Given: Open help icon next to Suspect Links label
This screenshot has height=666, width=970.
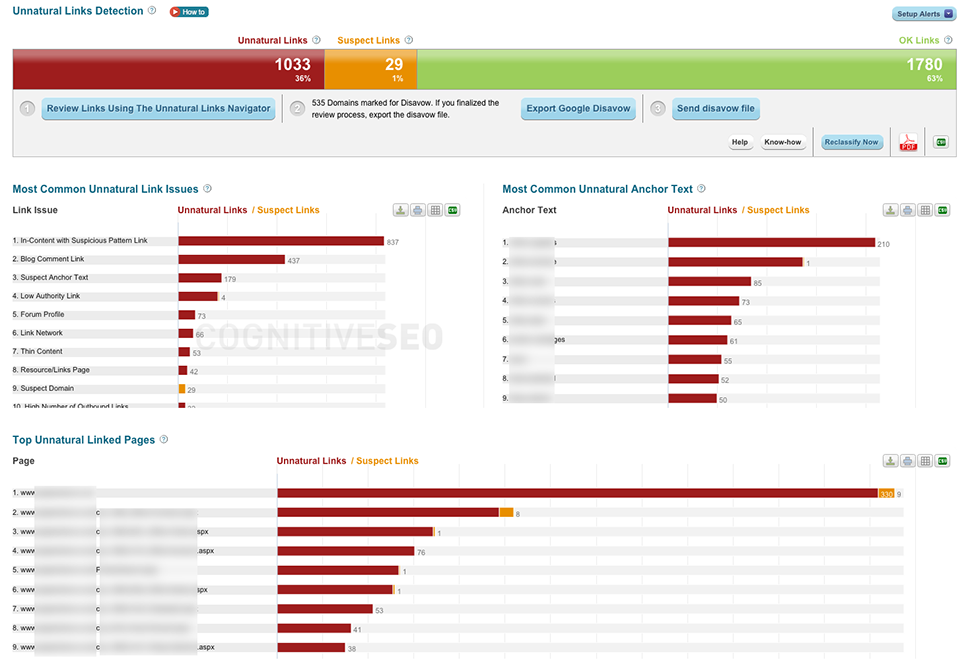Looking at the screenshot, I should 409,40.
